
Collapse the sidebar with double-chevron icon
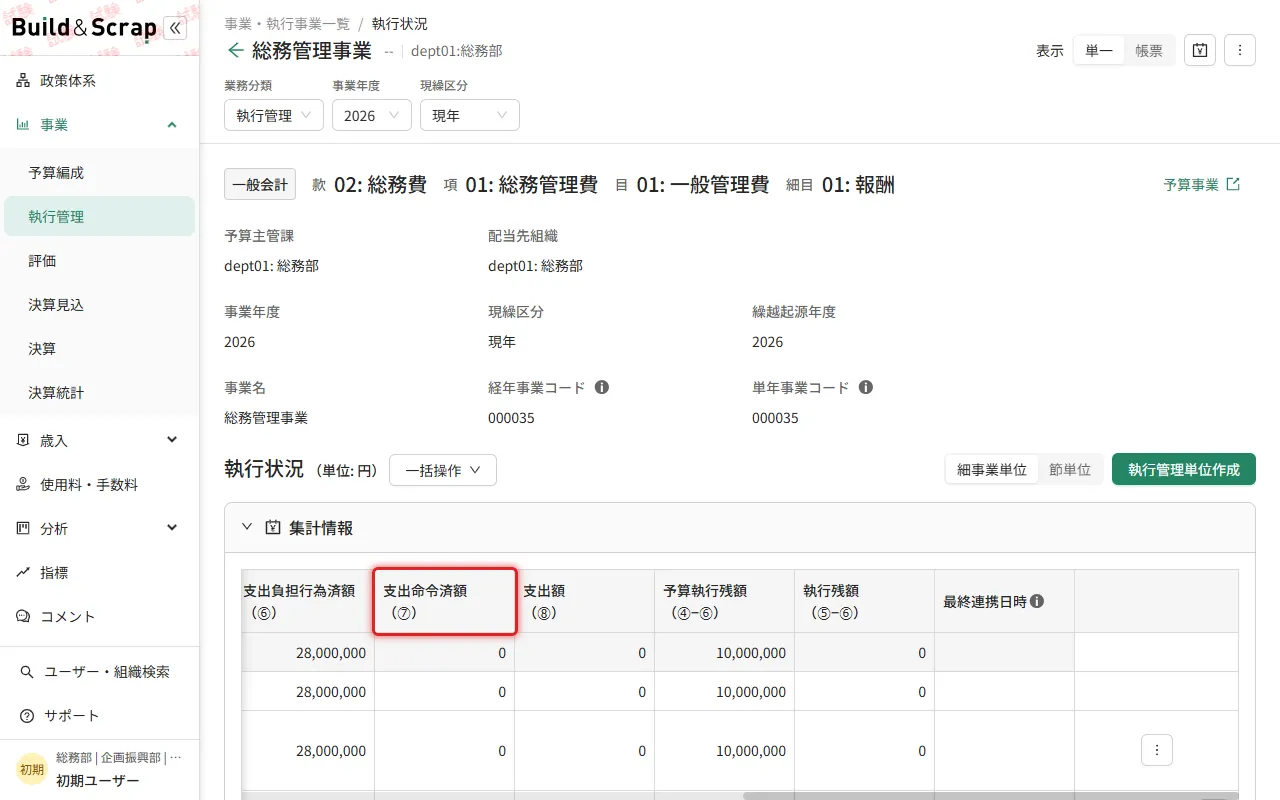(175, 28)
